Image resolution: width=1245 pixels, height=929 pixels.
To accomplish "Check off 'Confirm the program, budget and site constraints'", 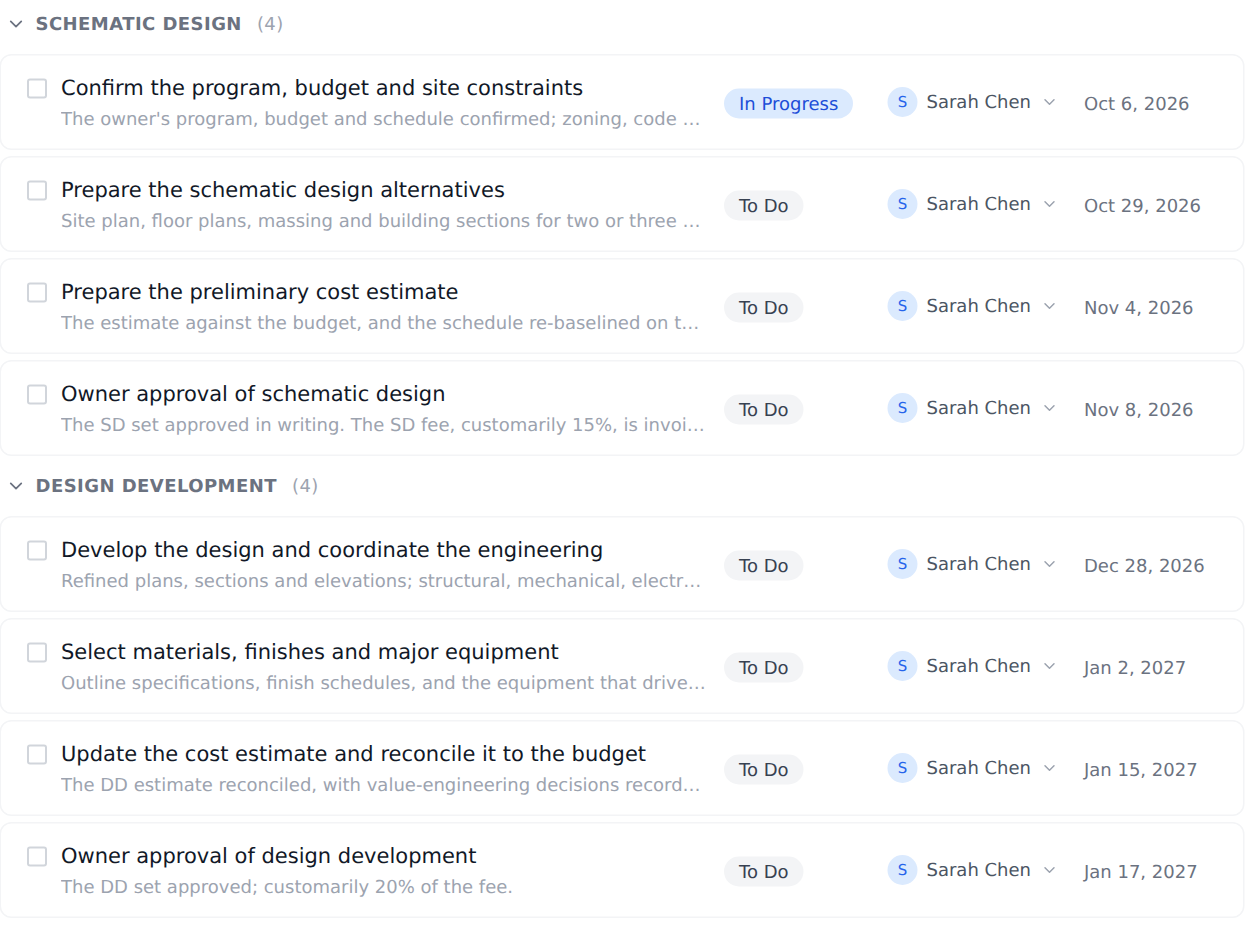I will (x=37, y=88).
